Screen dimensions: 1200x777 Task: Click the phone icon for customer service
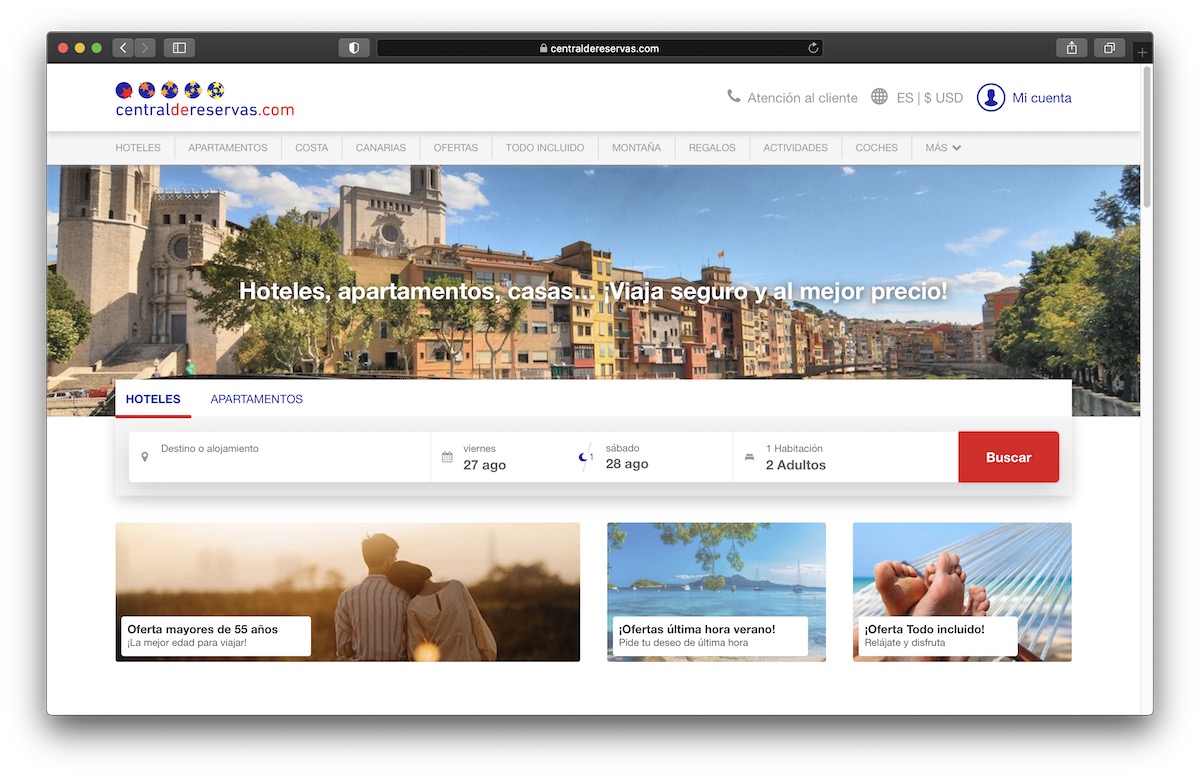[x=734, y=97]
